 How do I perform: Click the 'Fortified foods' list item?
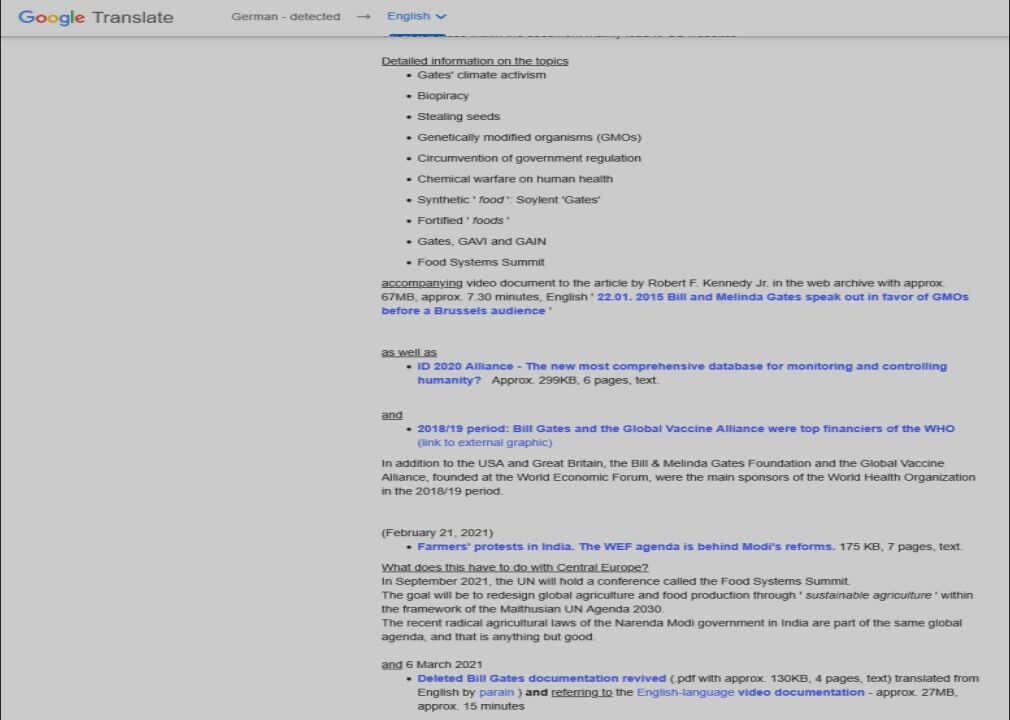(463, 221)
